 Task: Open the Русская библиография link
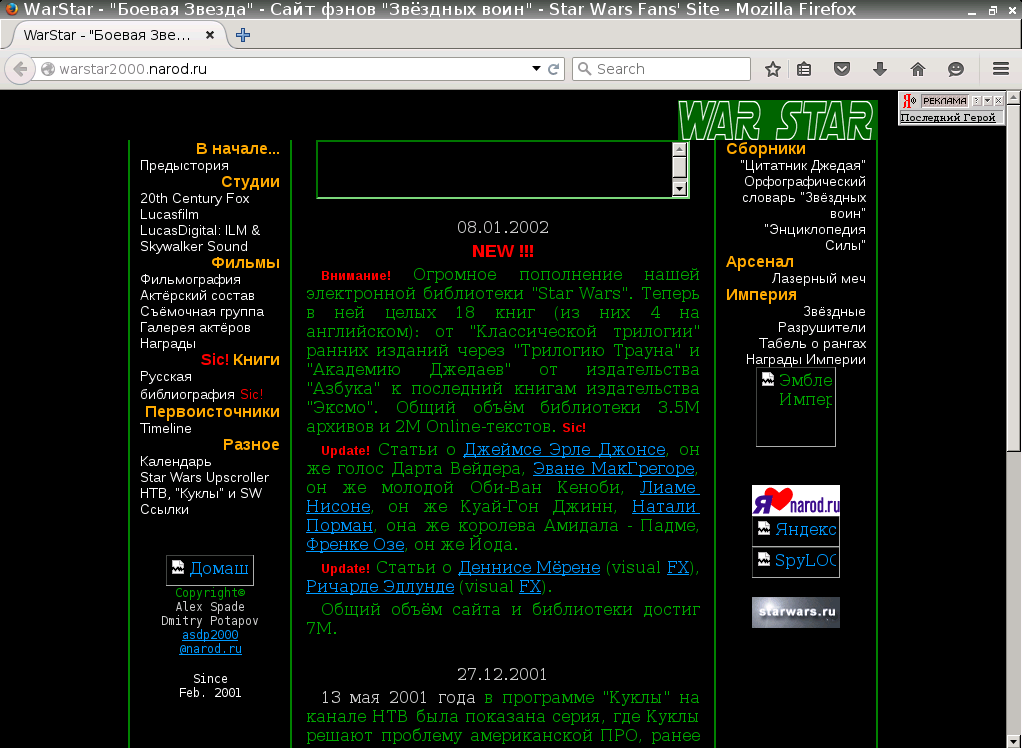(x=187, y=385)
